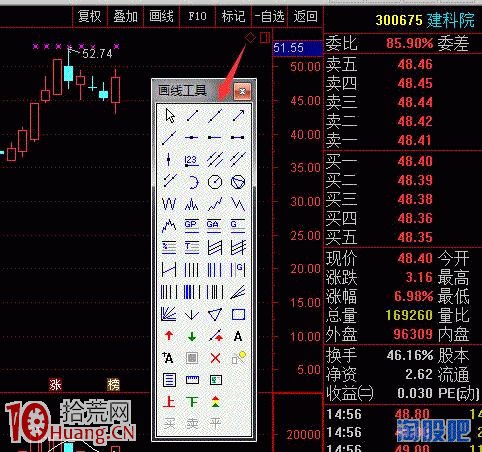Viewport: 482px width, 452px height.
Task: Insert a green down arrow marker
Action: 192,336
